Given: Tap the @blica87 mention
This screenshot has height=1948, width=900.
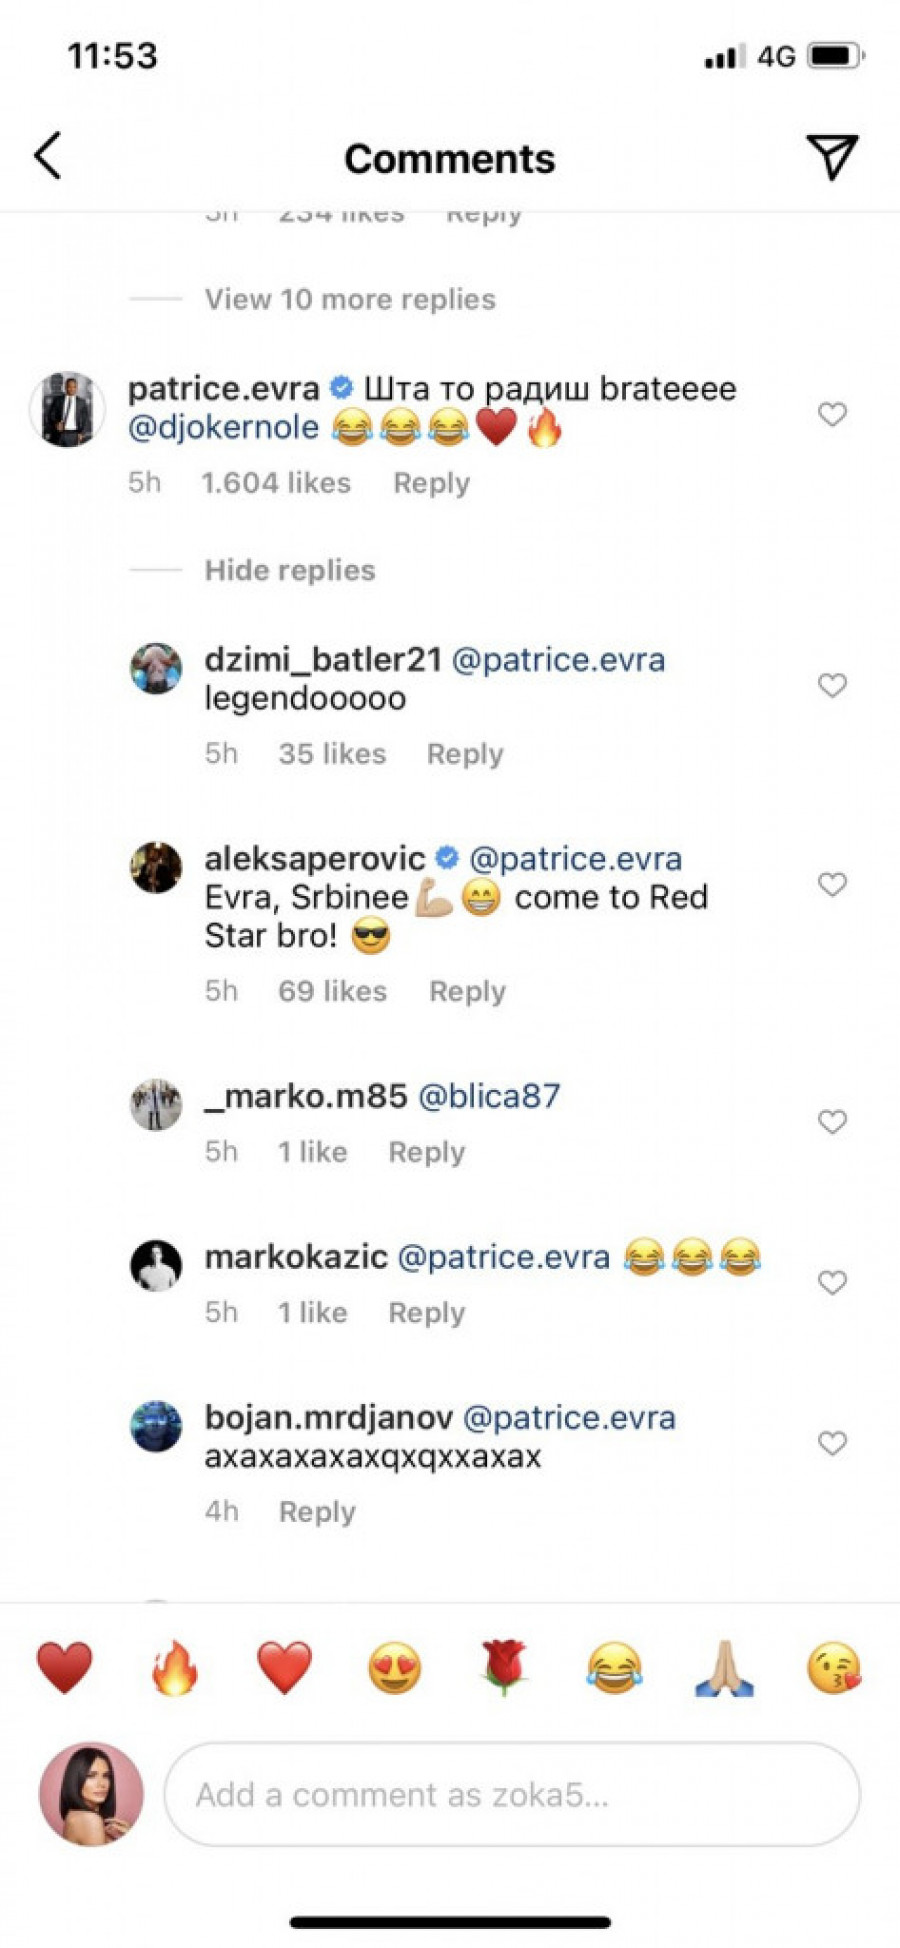Looking at the screenshot, I should 489,1096.
